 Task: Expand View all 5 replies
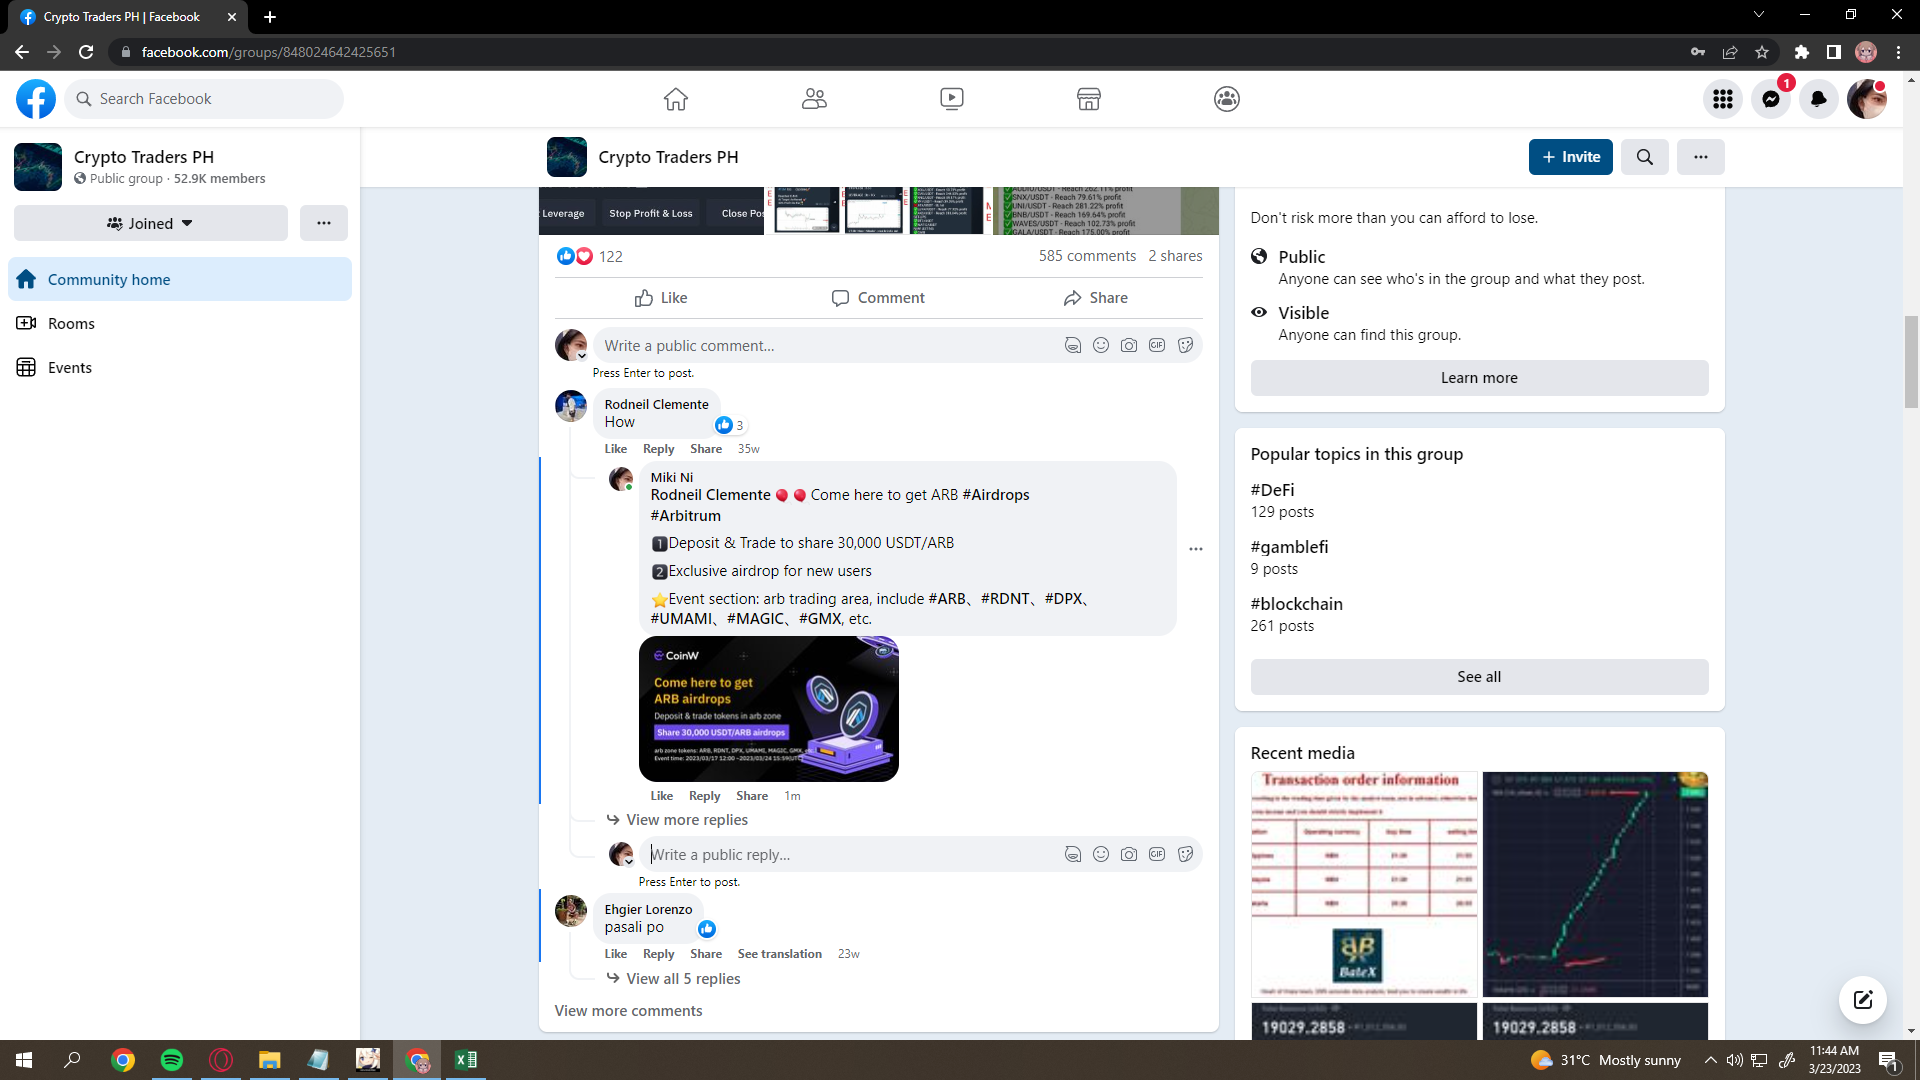pos(682,979)
